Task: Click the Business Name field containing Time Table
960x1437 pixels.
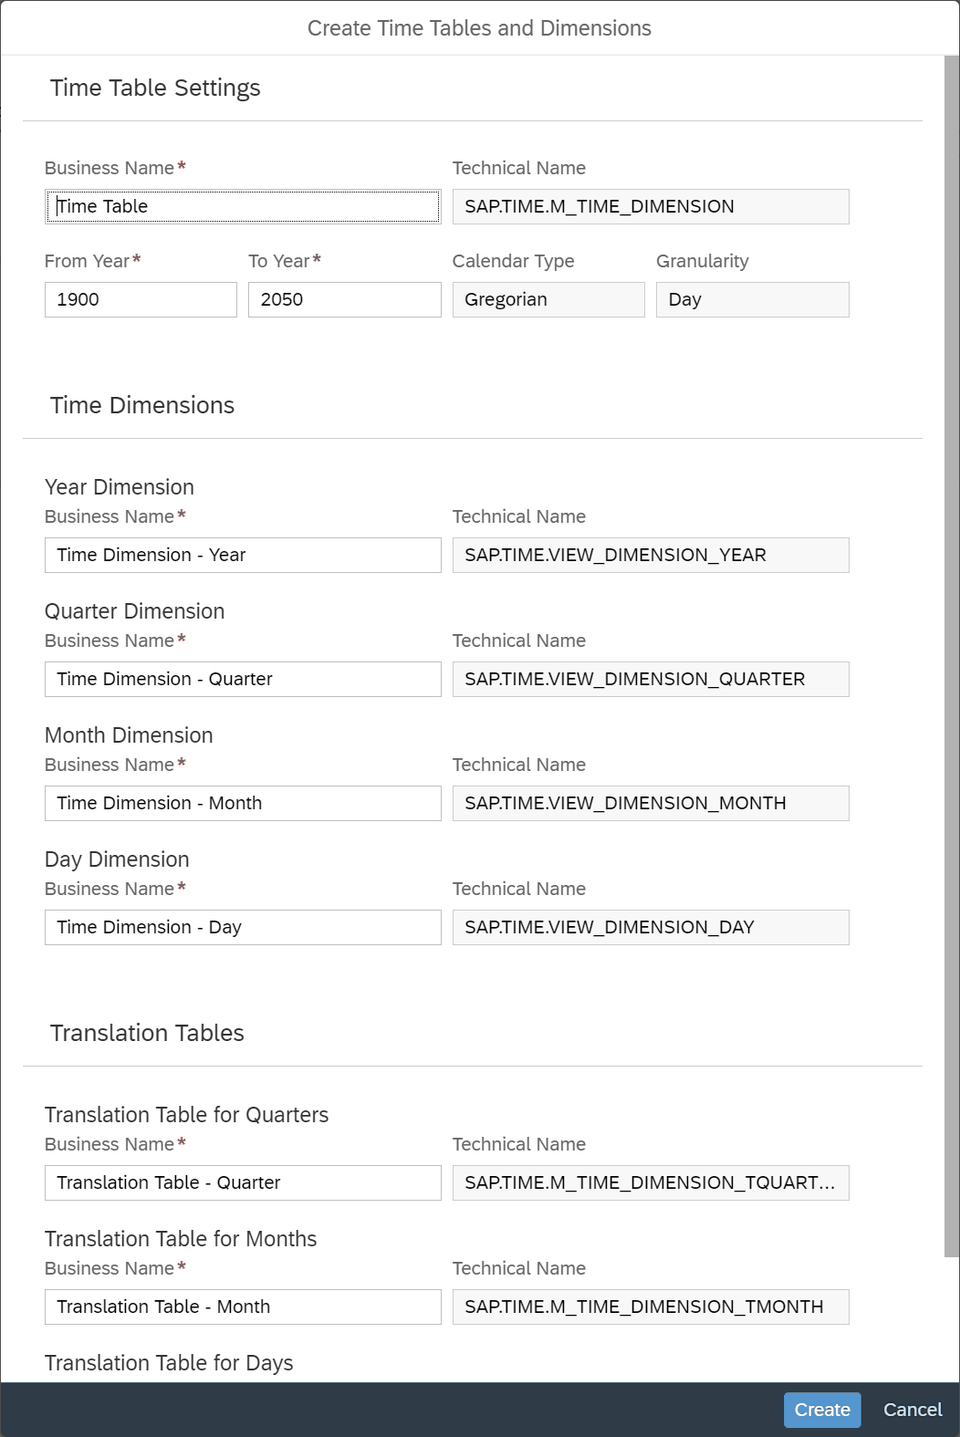Action: tap(242, 206)
